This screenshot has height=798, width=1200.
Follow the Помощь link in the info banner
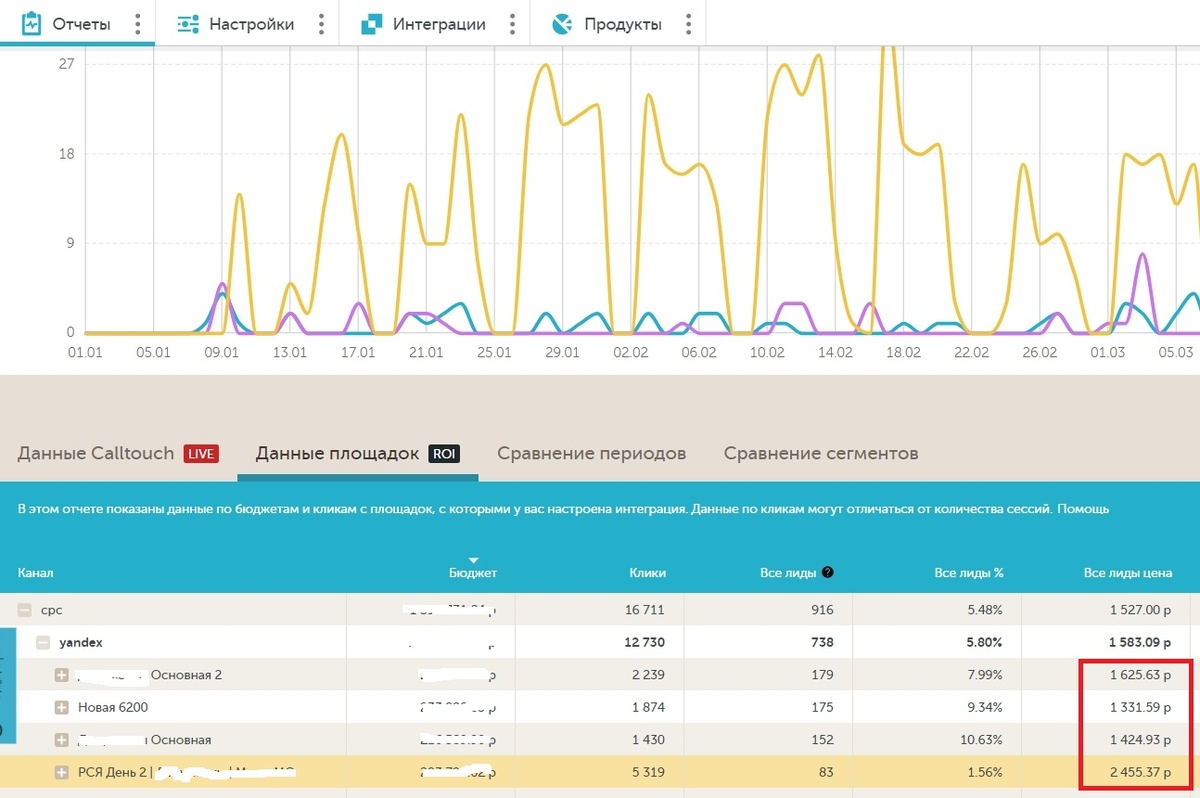(1082, 509)
